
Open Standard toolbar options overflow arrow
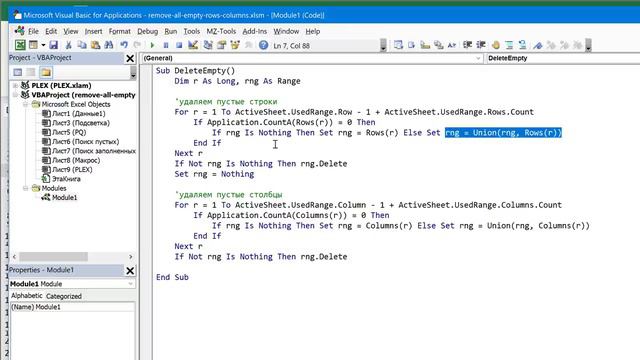click(x=383, y=45)
